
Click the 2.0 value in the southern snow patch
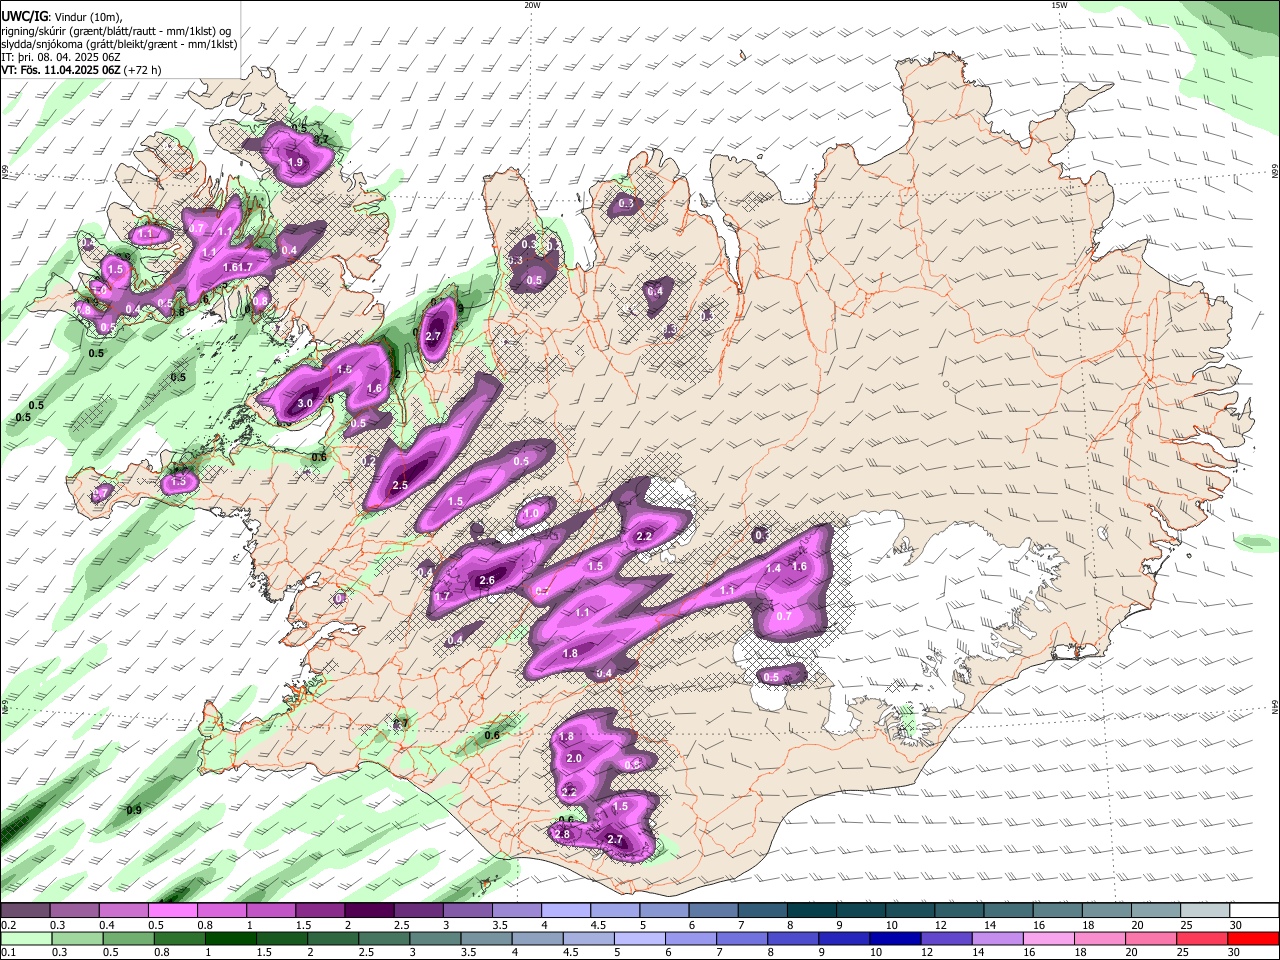pyautogui.click(x=574, y=758)
